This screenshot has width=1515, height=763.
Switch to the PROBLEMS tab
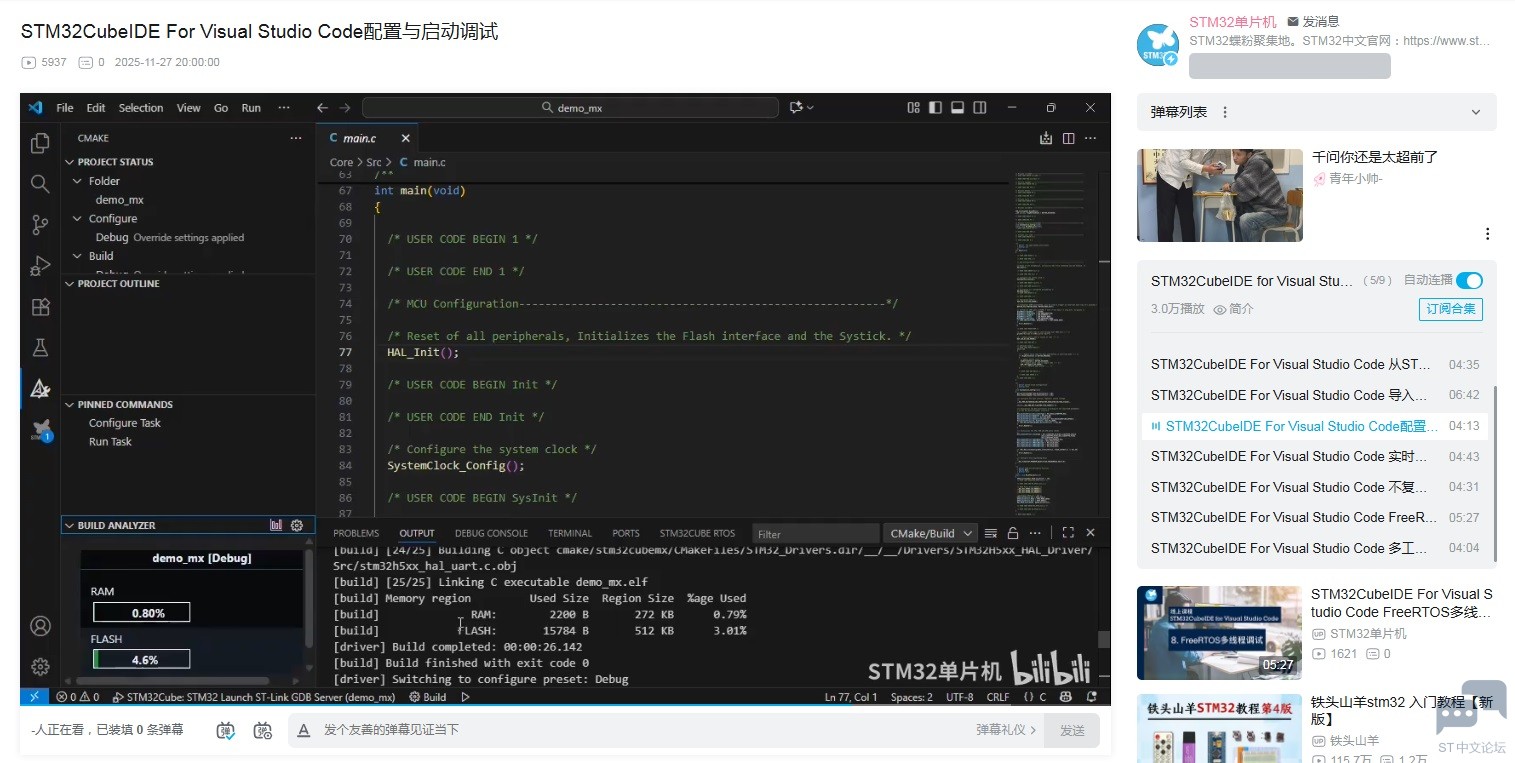click(356, 533)
